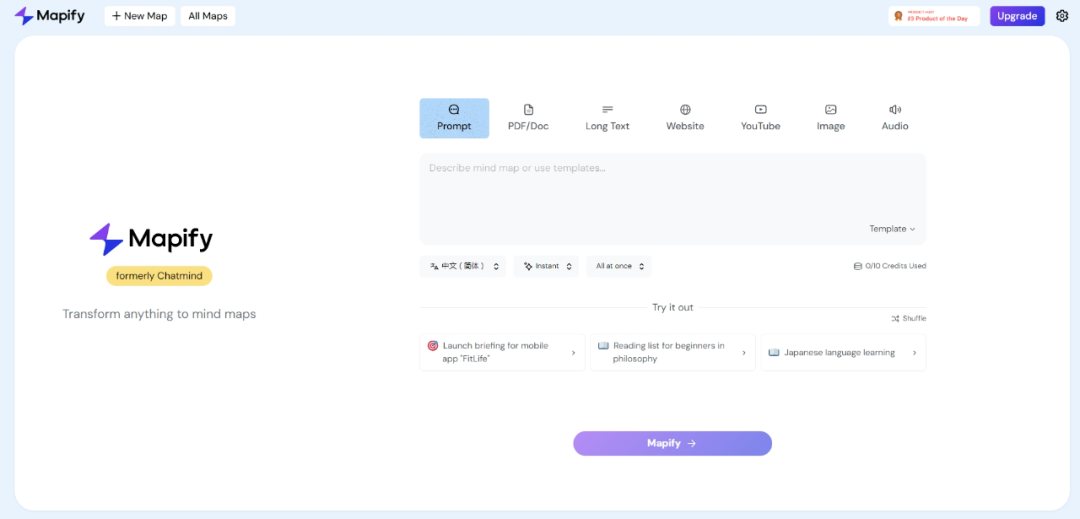Viewport: 1080px width, 519px height.
Task: Click the Try it out label
Action: (673, 308)
